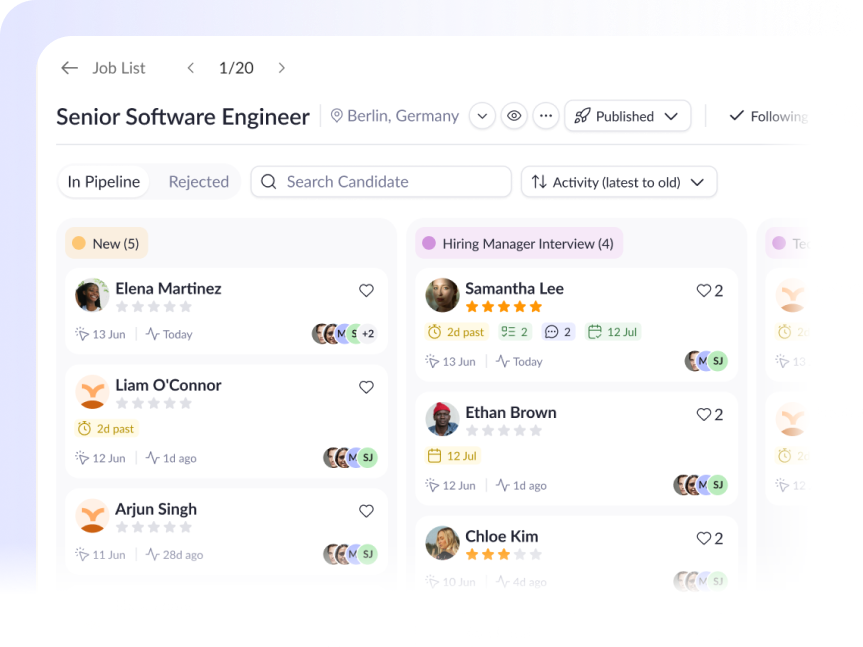Click the 12 Jul calendar badge on Samantha's card
Image resolution: width=863 pixels, height=647 pixels.
click(613, 332)
